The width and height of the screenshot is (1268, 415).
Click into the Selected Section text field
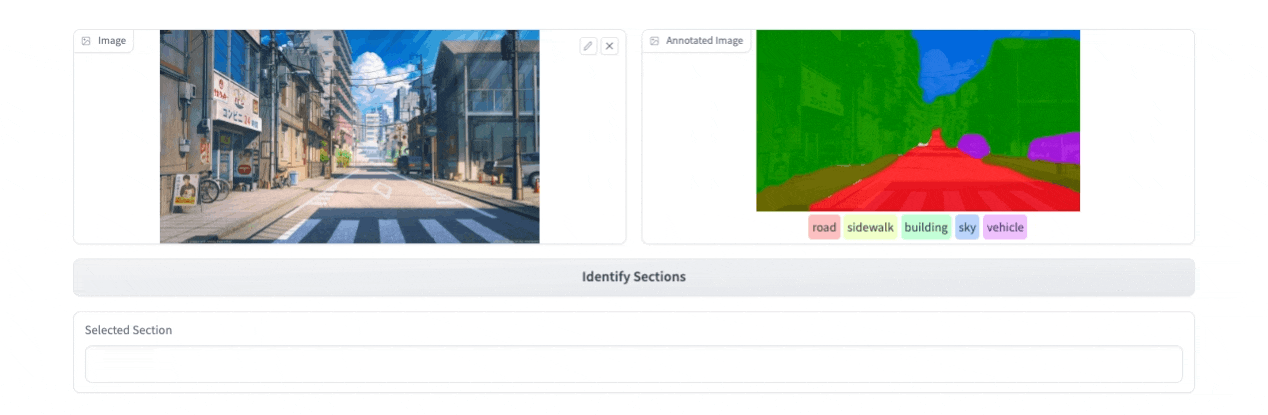(x=634, y=364)
